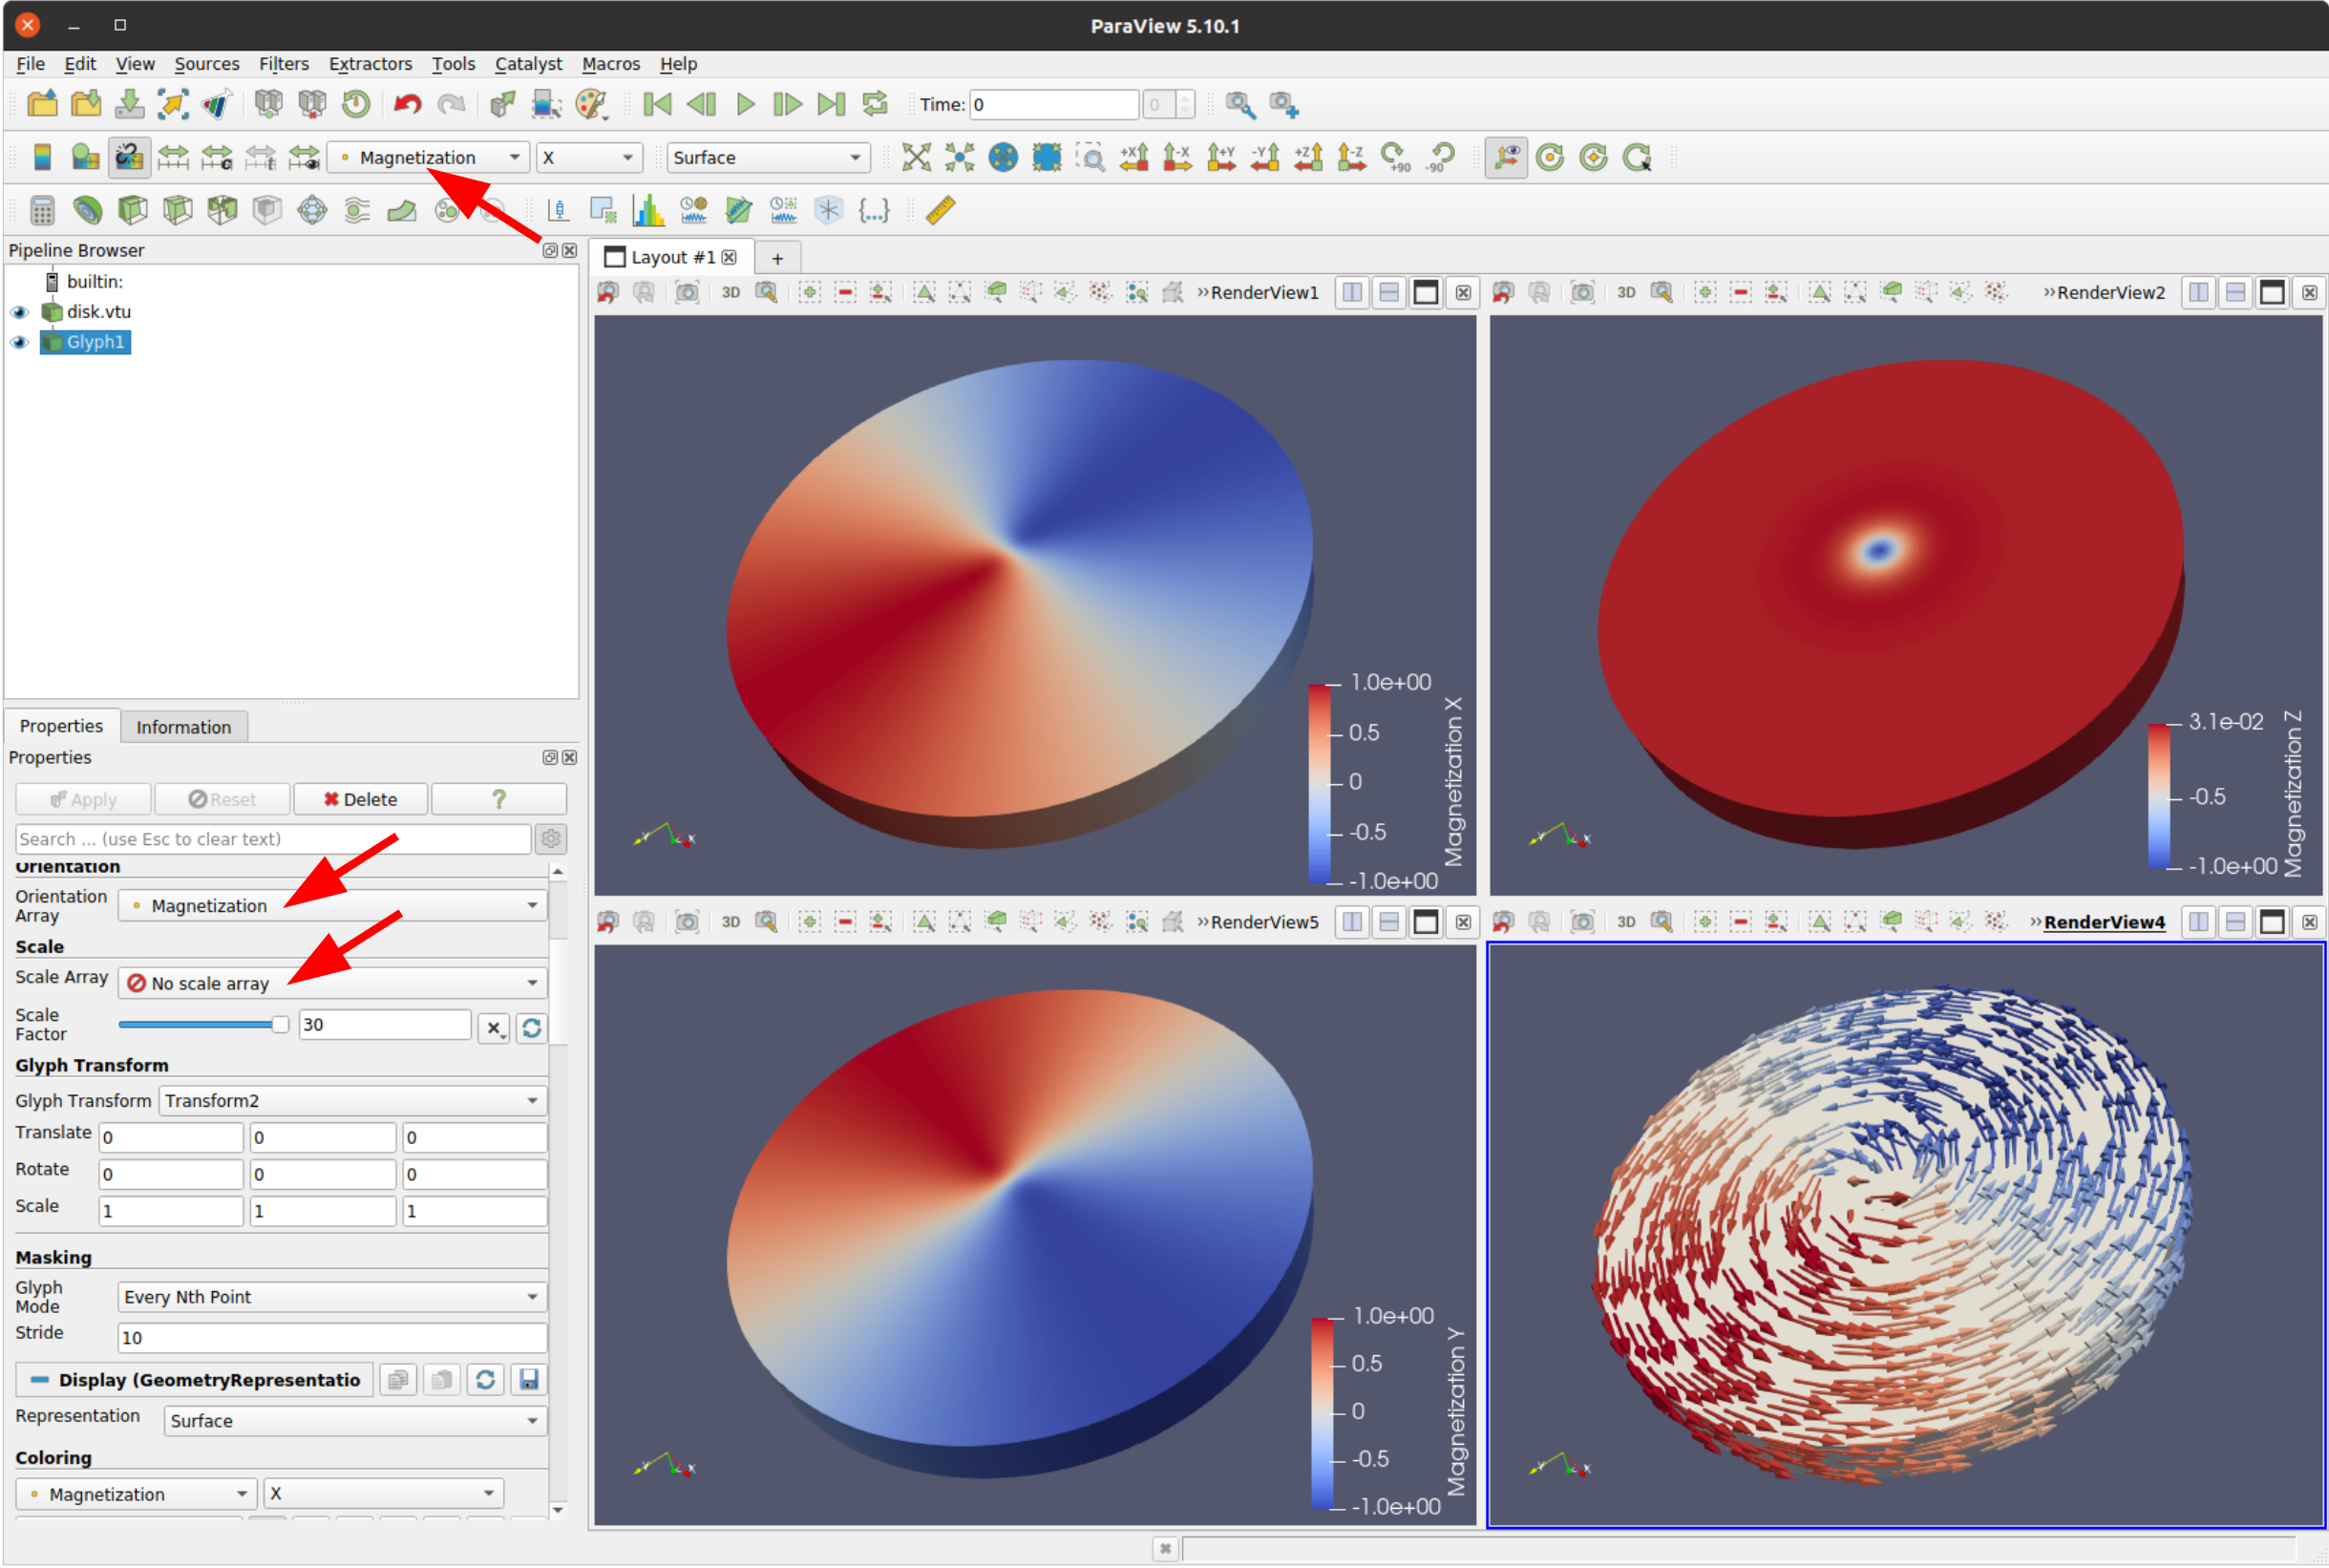Image resolution: width=2329 pixels, height=1568 pixels.
Task: Click the Magnetization X color legend bar
Action: tap(1320, 783)
